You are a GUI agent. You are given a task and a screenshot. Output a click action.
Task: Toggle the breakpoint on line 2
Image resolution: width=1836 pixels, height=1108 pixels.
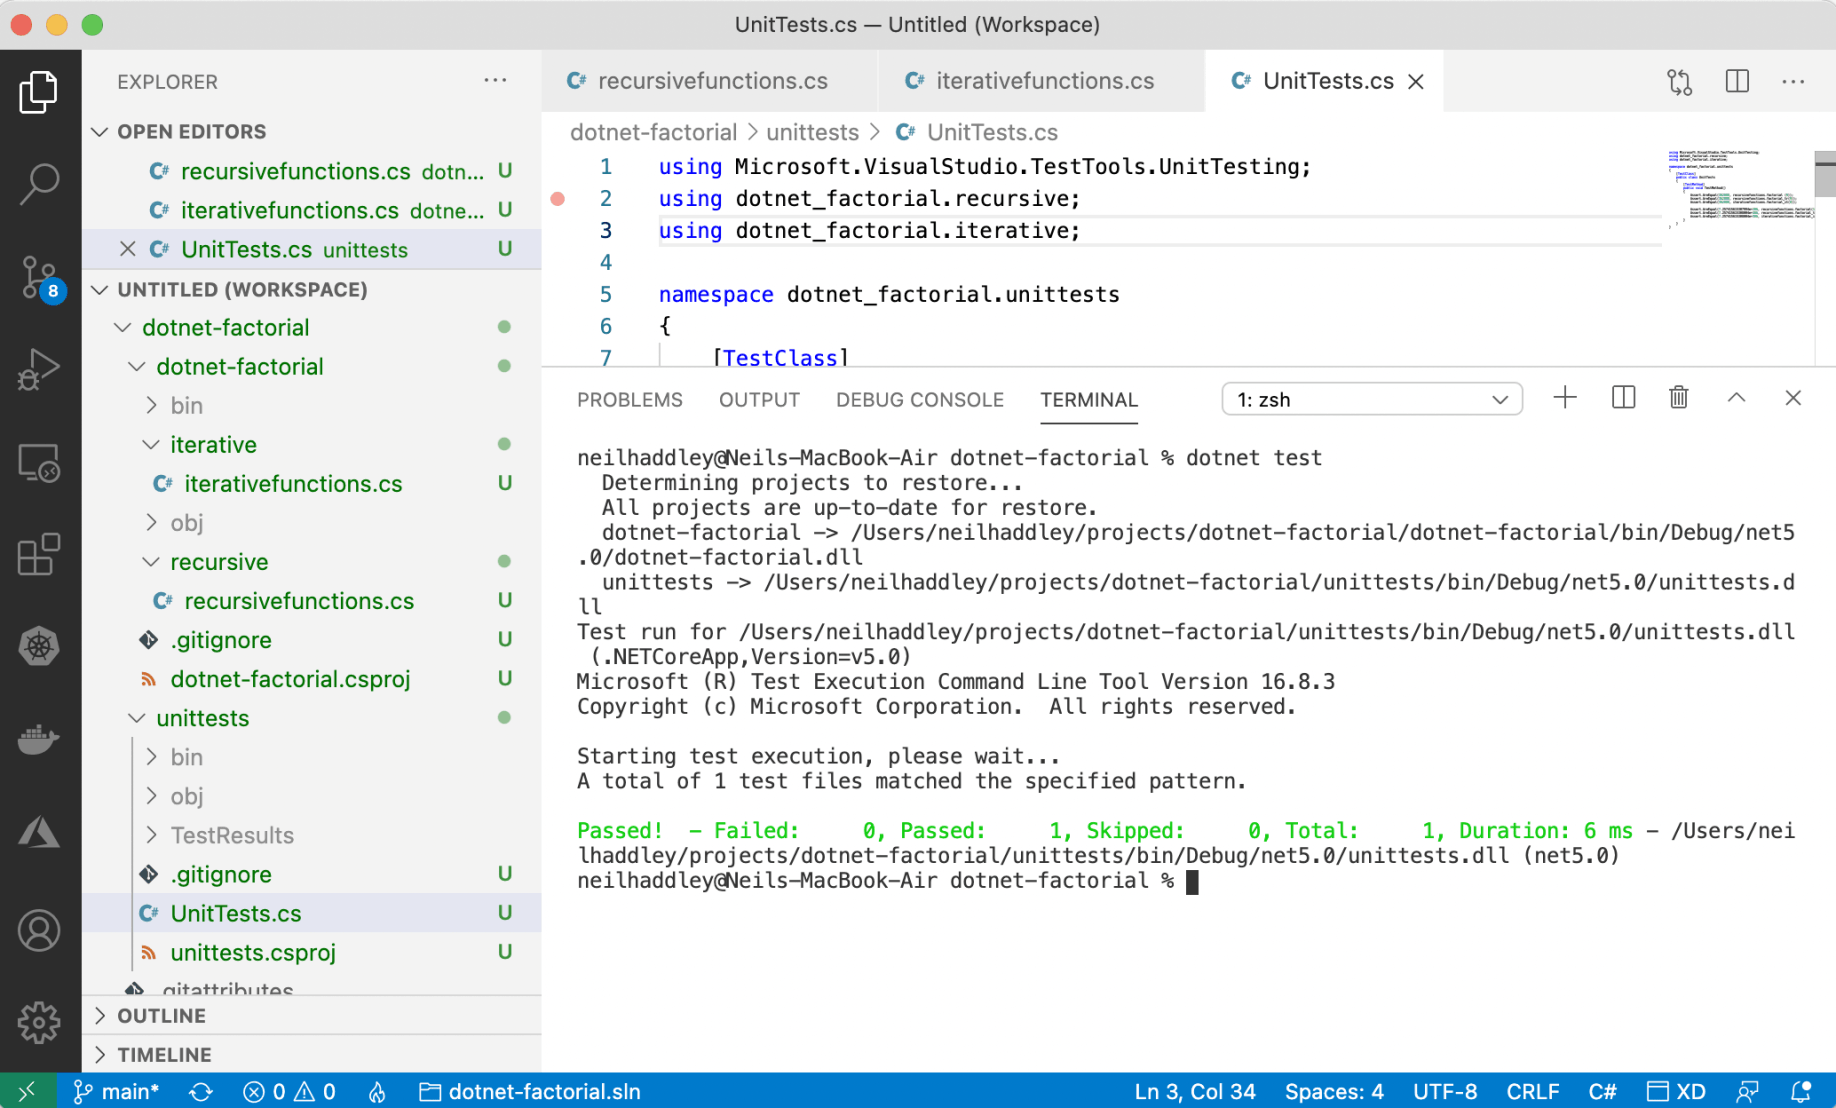pos(558,199)
